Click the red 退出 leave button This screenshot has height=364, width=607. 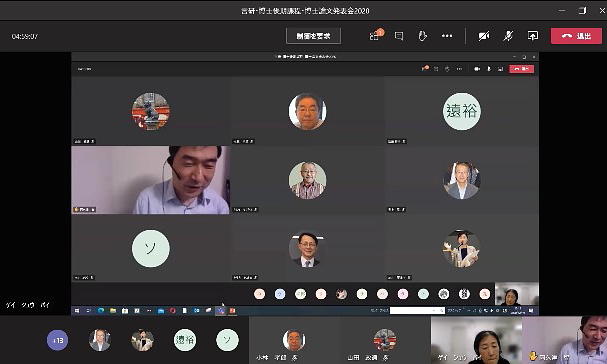[576, 36]
